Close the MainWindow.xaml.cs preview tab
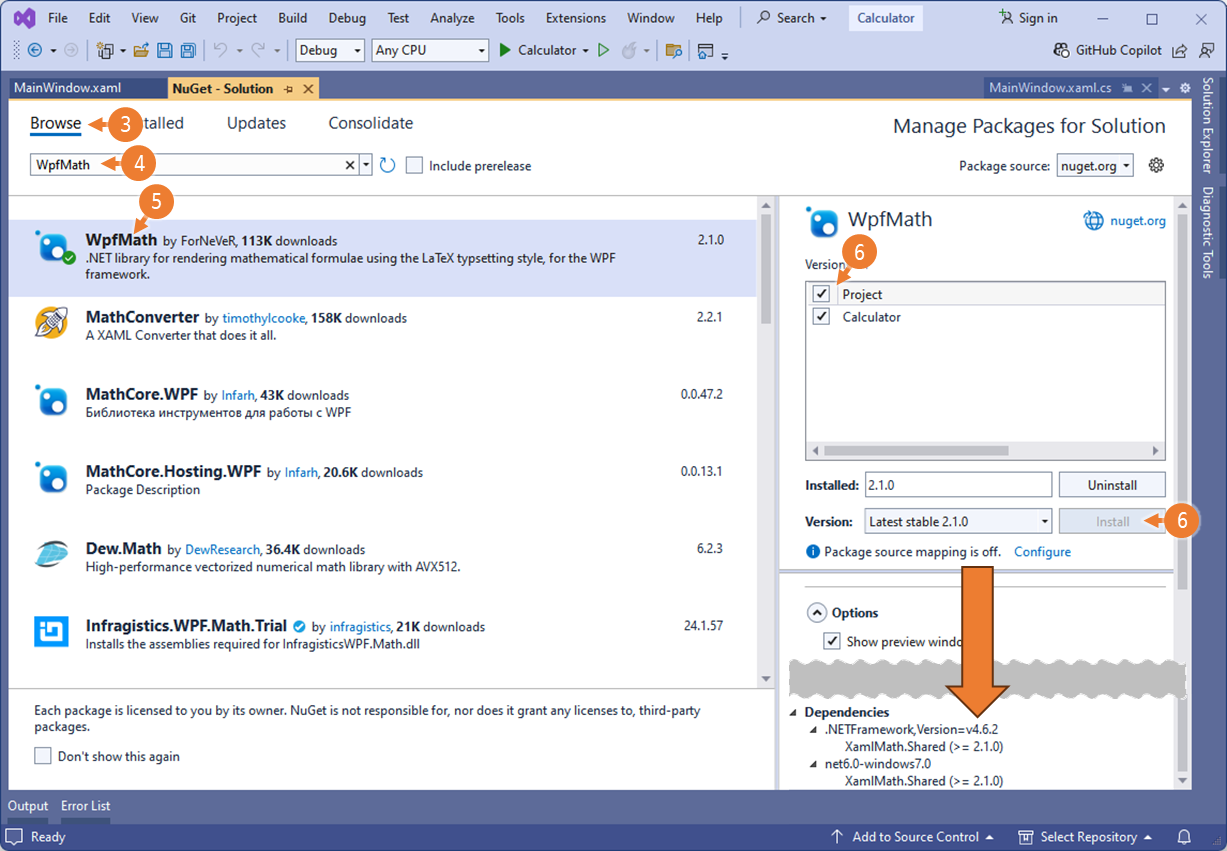Viewport: 1227px width, 851px height. click(x=1147, y=88)
